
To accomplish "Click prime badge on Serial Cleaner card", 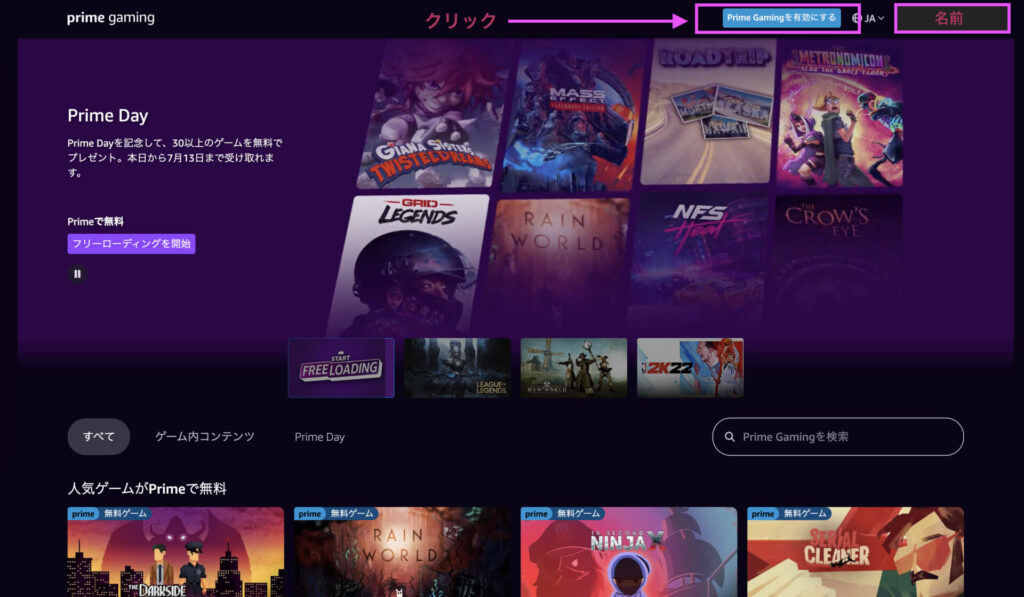I will pos(763,514).
